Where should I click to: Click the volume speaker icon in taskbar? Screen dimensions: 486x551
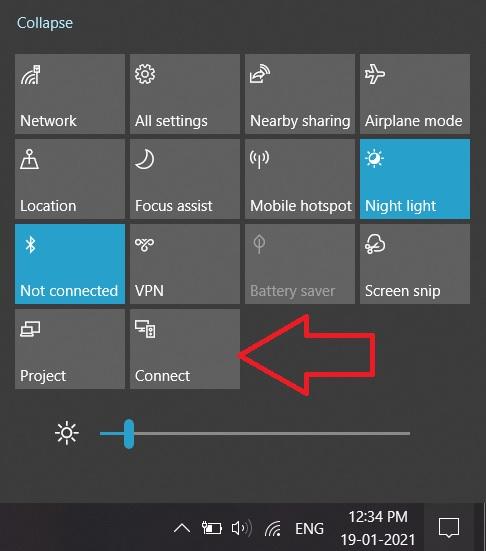click(242, 528)
